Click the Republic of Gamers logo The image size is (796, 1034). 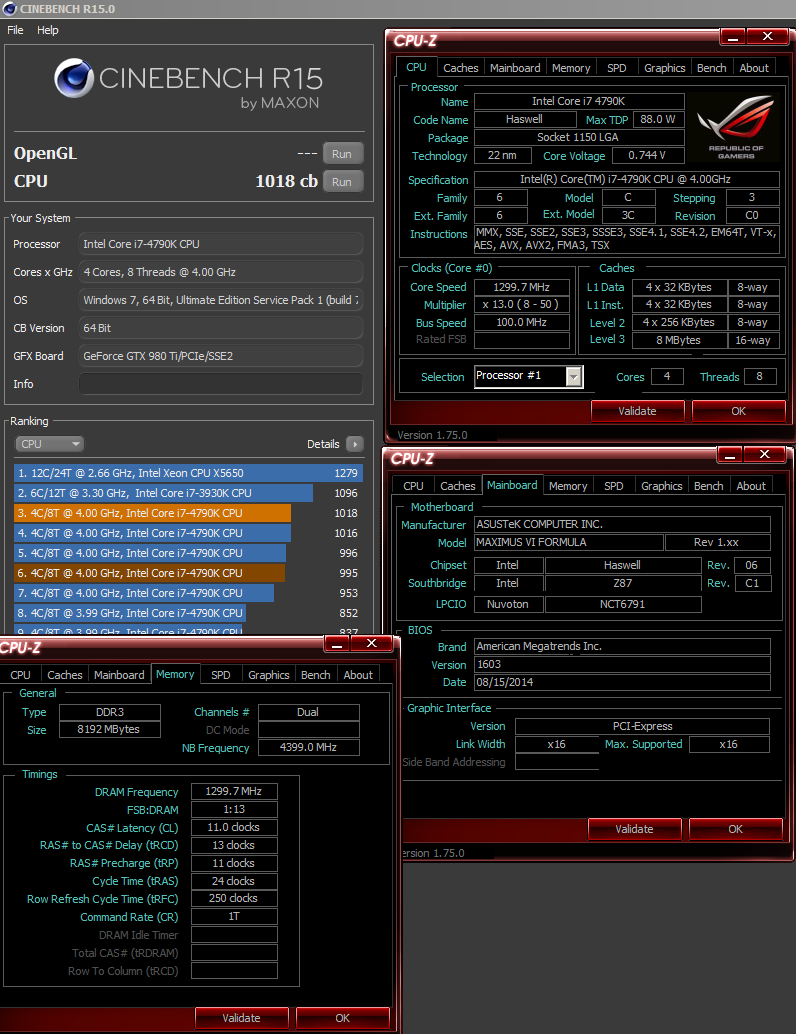point(735,127)
